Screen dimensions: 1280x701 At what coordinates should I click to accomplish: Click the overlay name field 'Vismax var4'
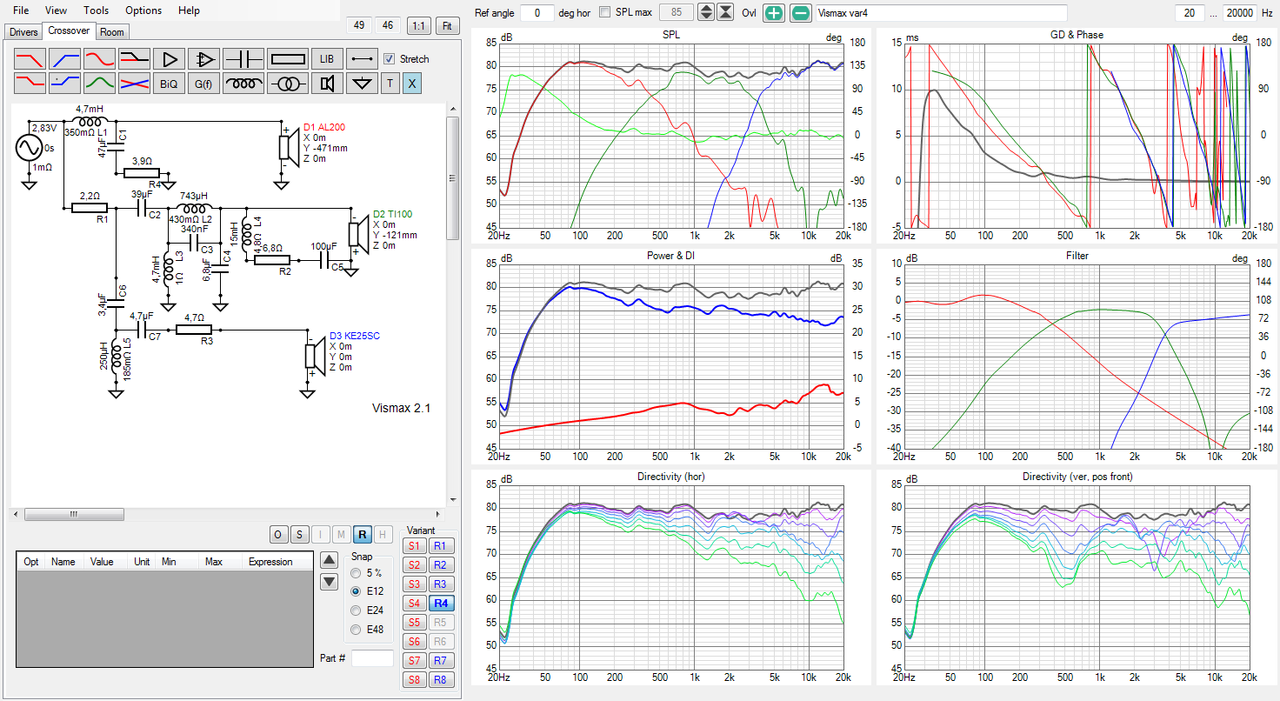coord(941,12)
